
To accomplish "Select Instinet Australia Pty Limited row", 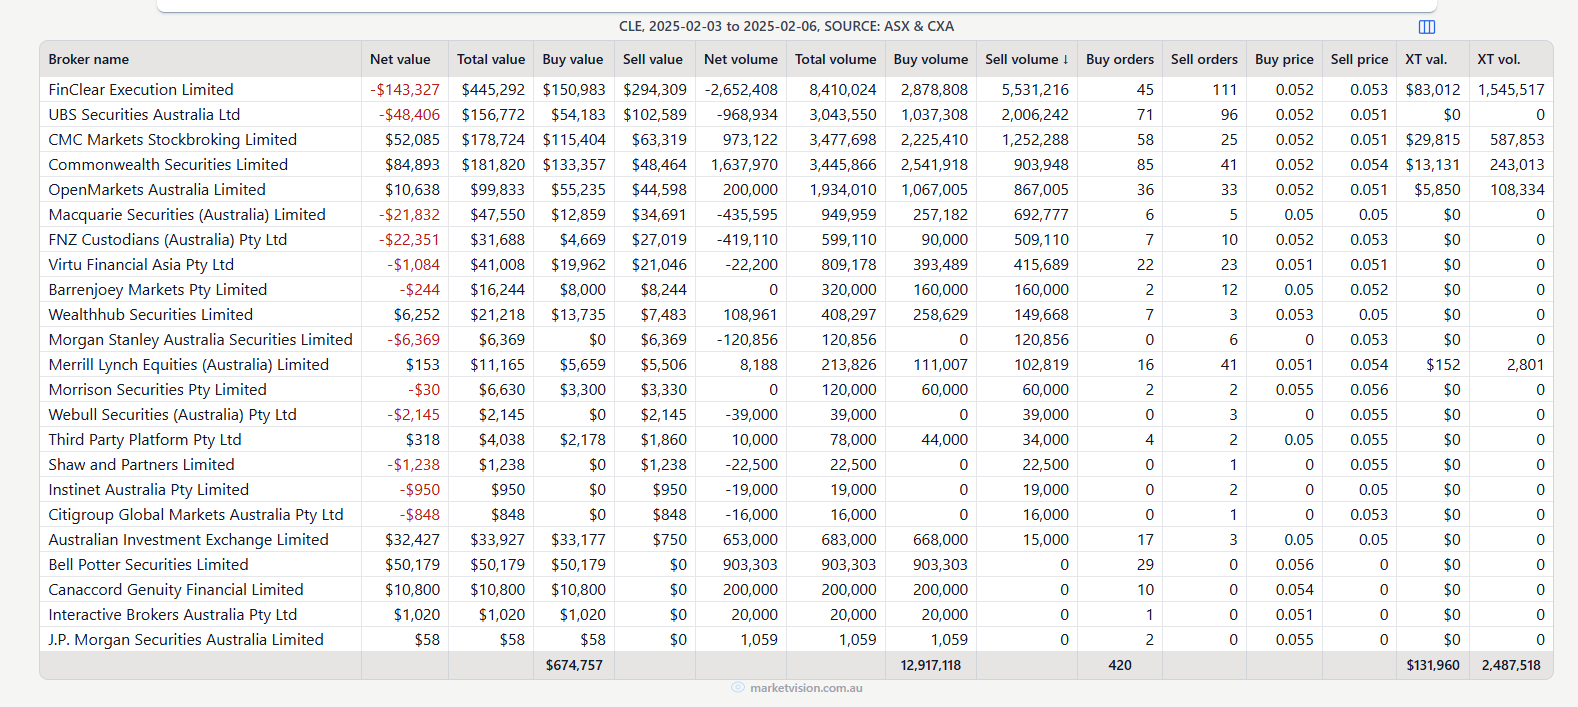I will click(796, 489).
